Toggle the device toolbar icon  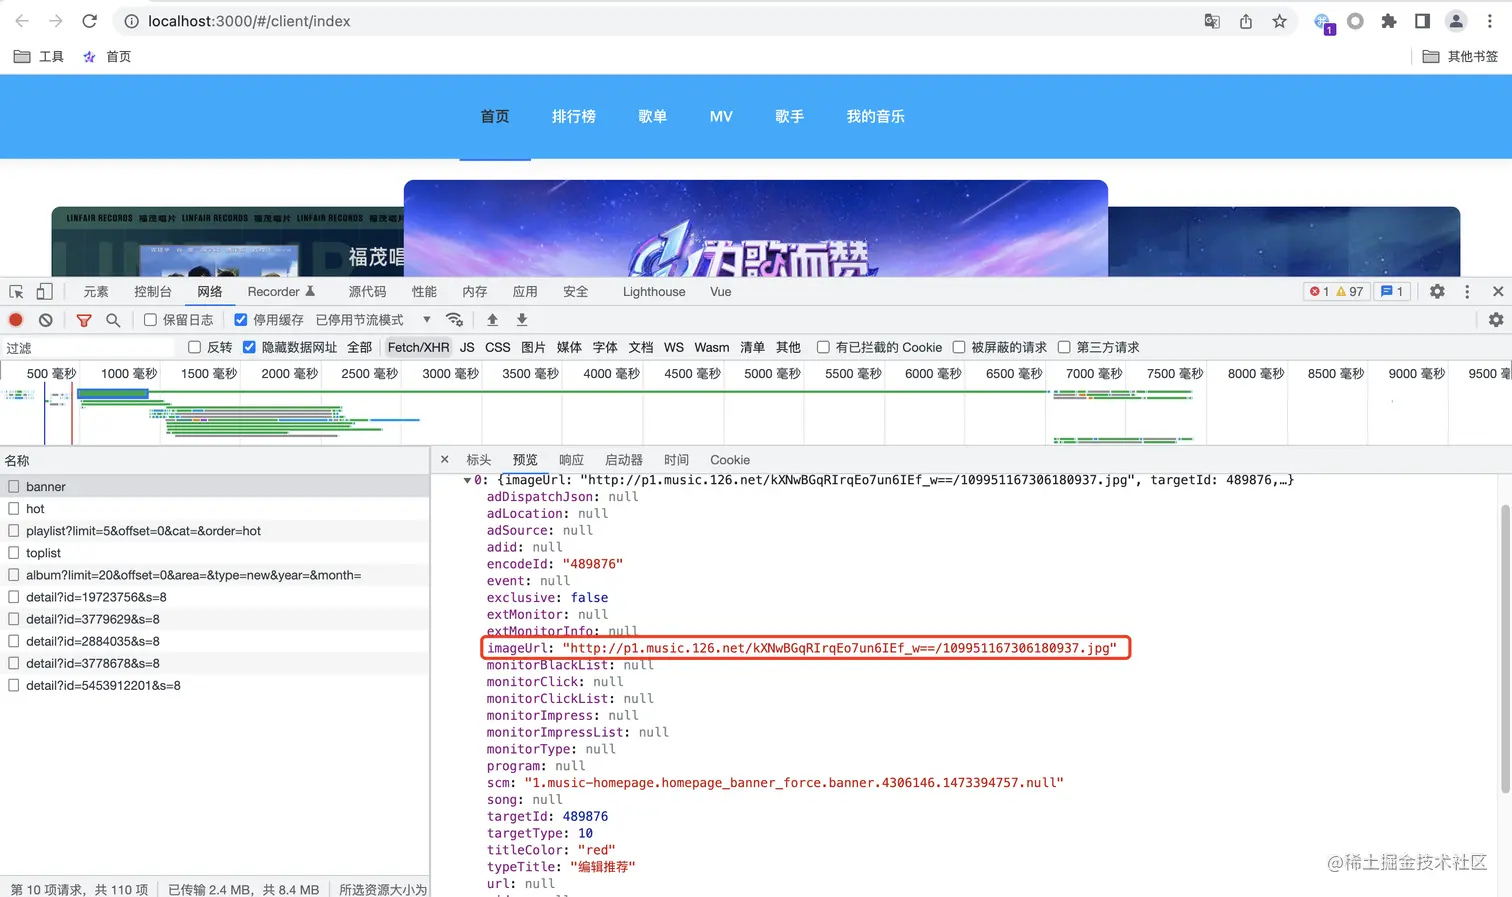[44, 292]
